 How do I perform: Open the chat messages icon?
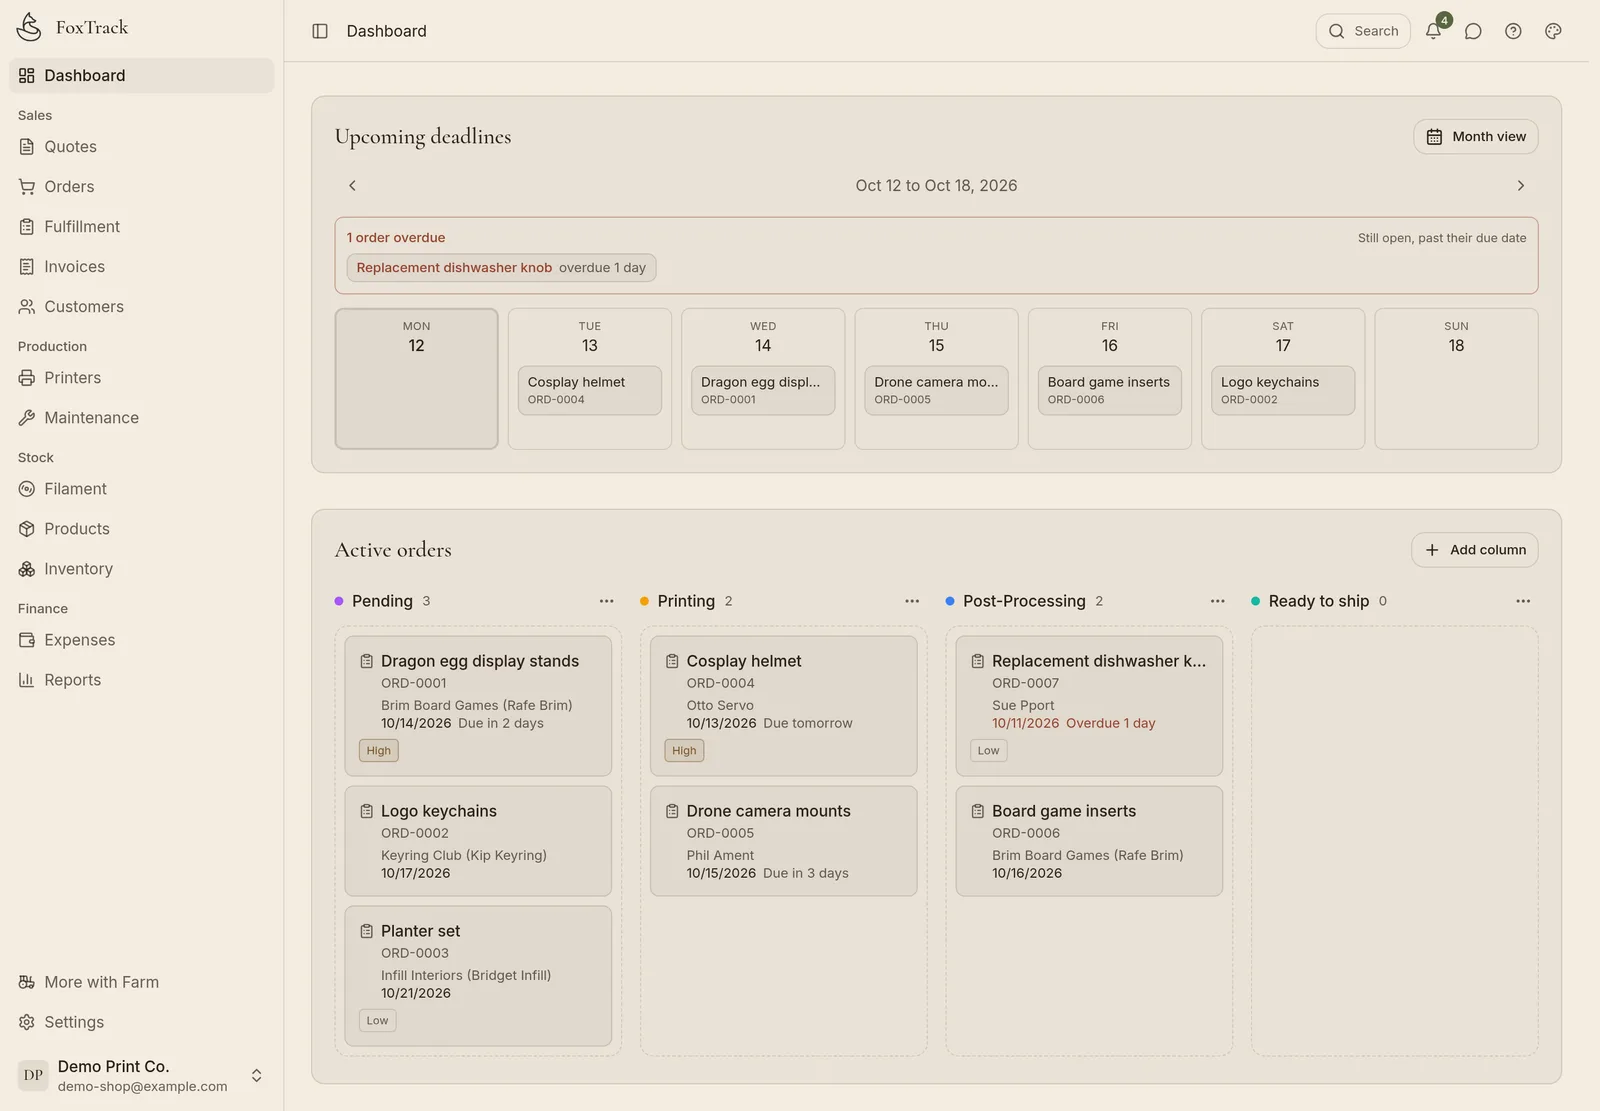(x=1473, y=31)
